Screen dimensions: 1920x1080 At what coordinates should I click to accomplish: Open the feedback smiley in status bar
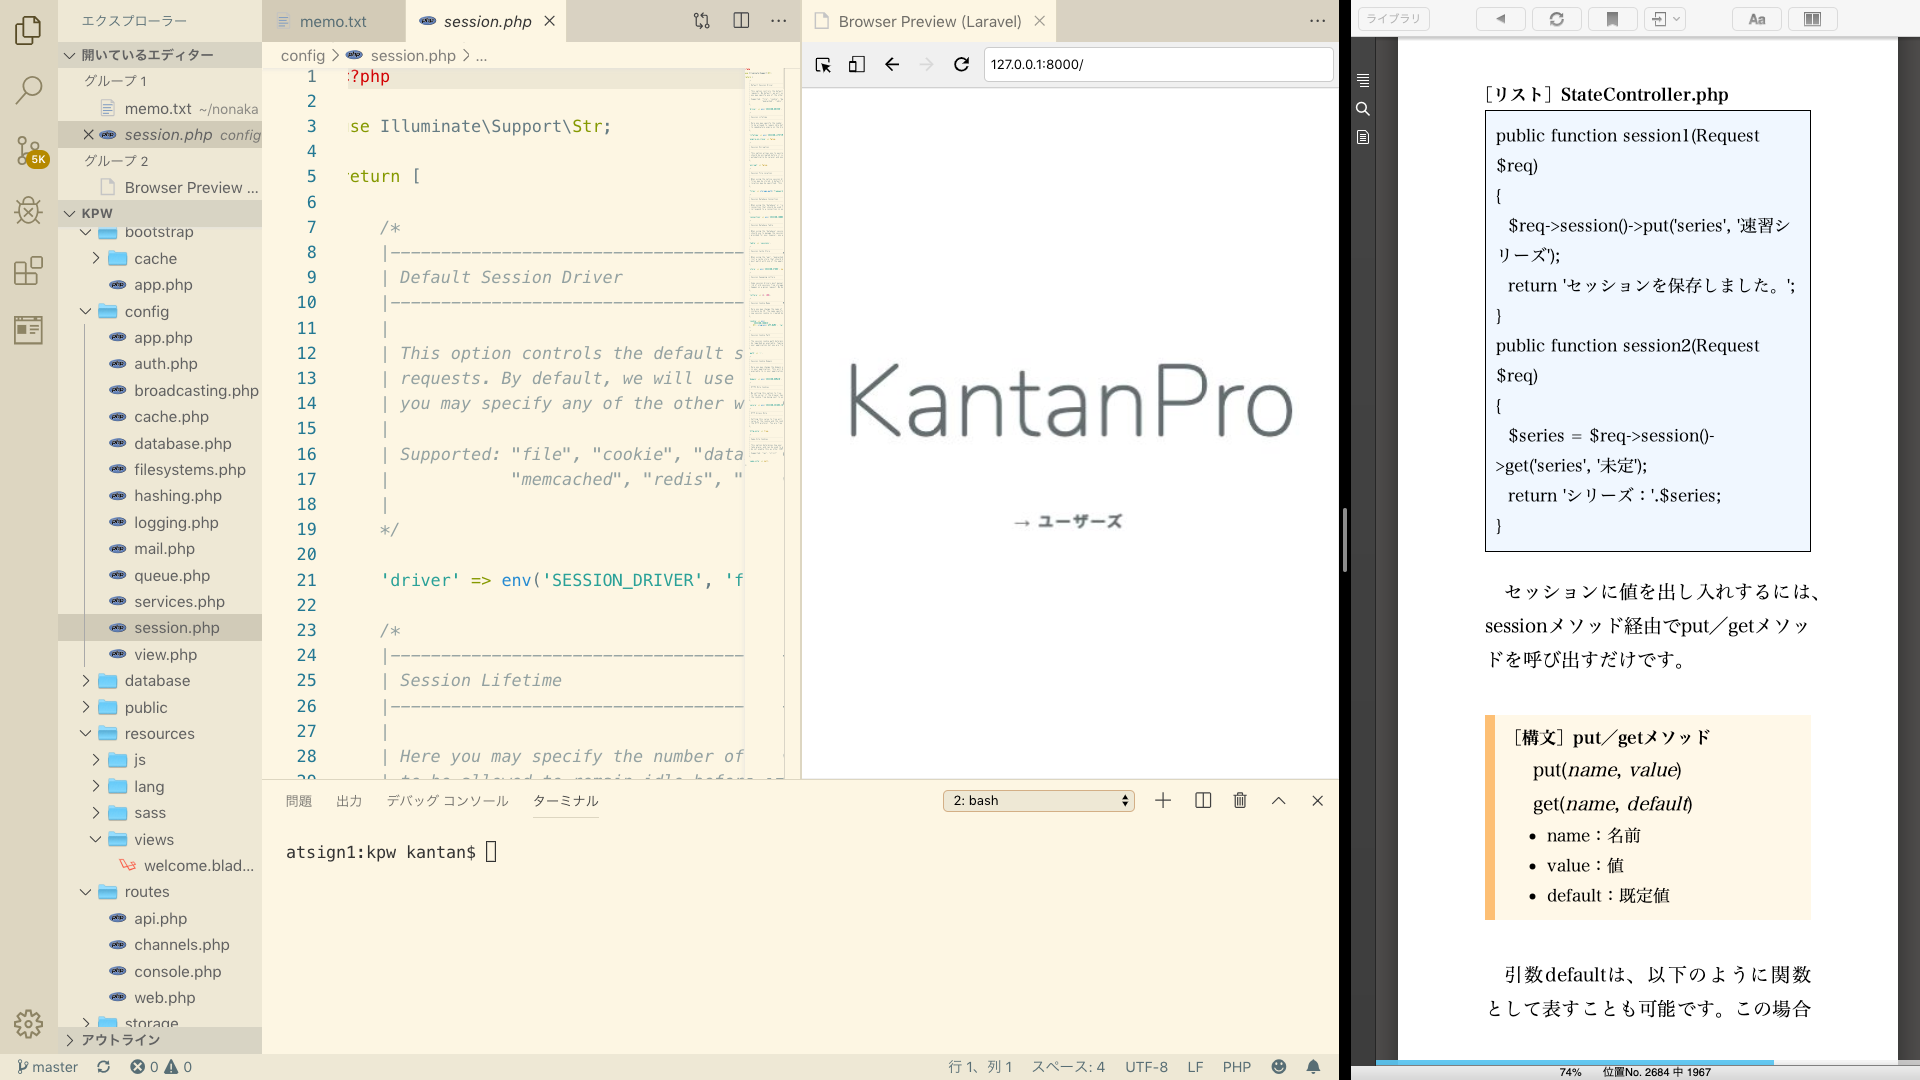[x=1278, y=1067]
